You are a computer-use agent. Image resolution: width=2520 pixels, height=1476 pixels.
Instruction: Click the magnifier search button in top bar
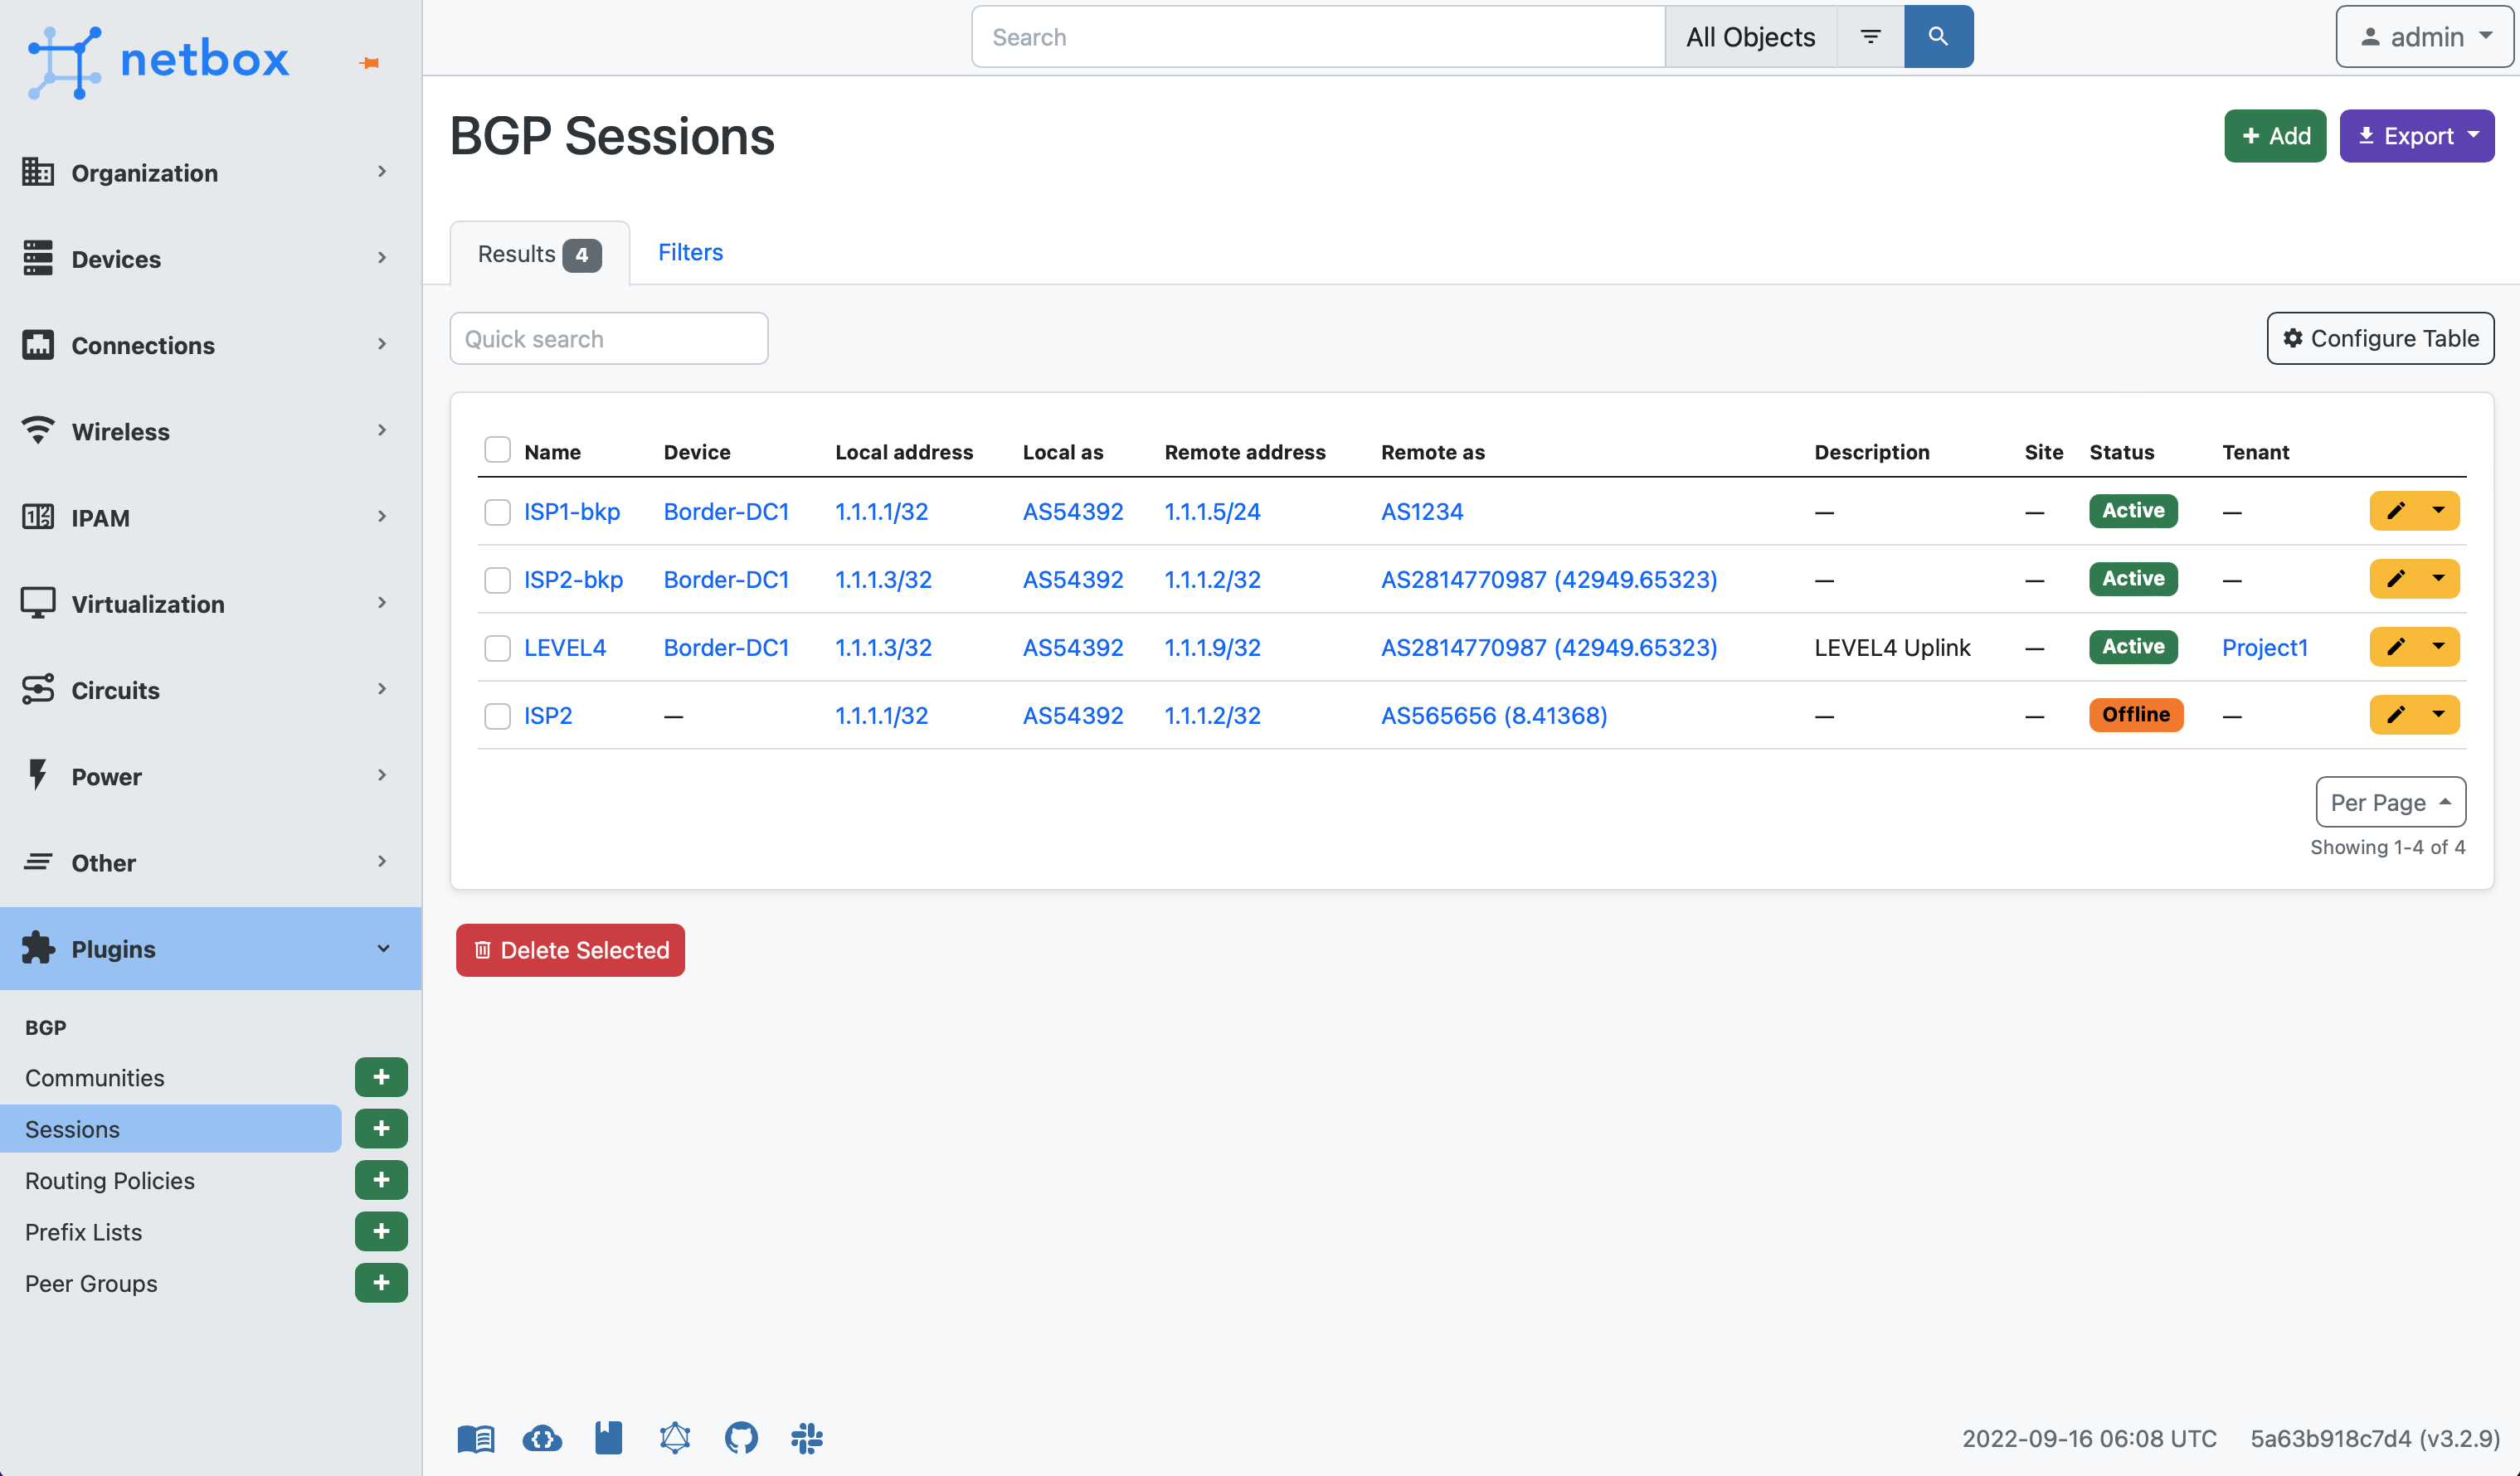(x=1938, y=37)
